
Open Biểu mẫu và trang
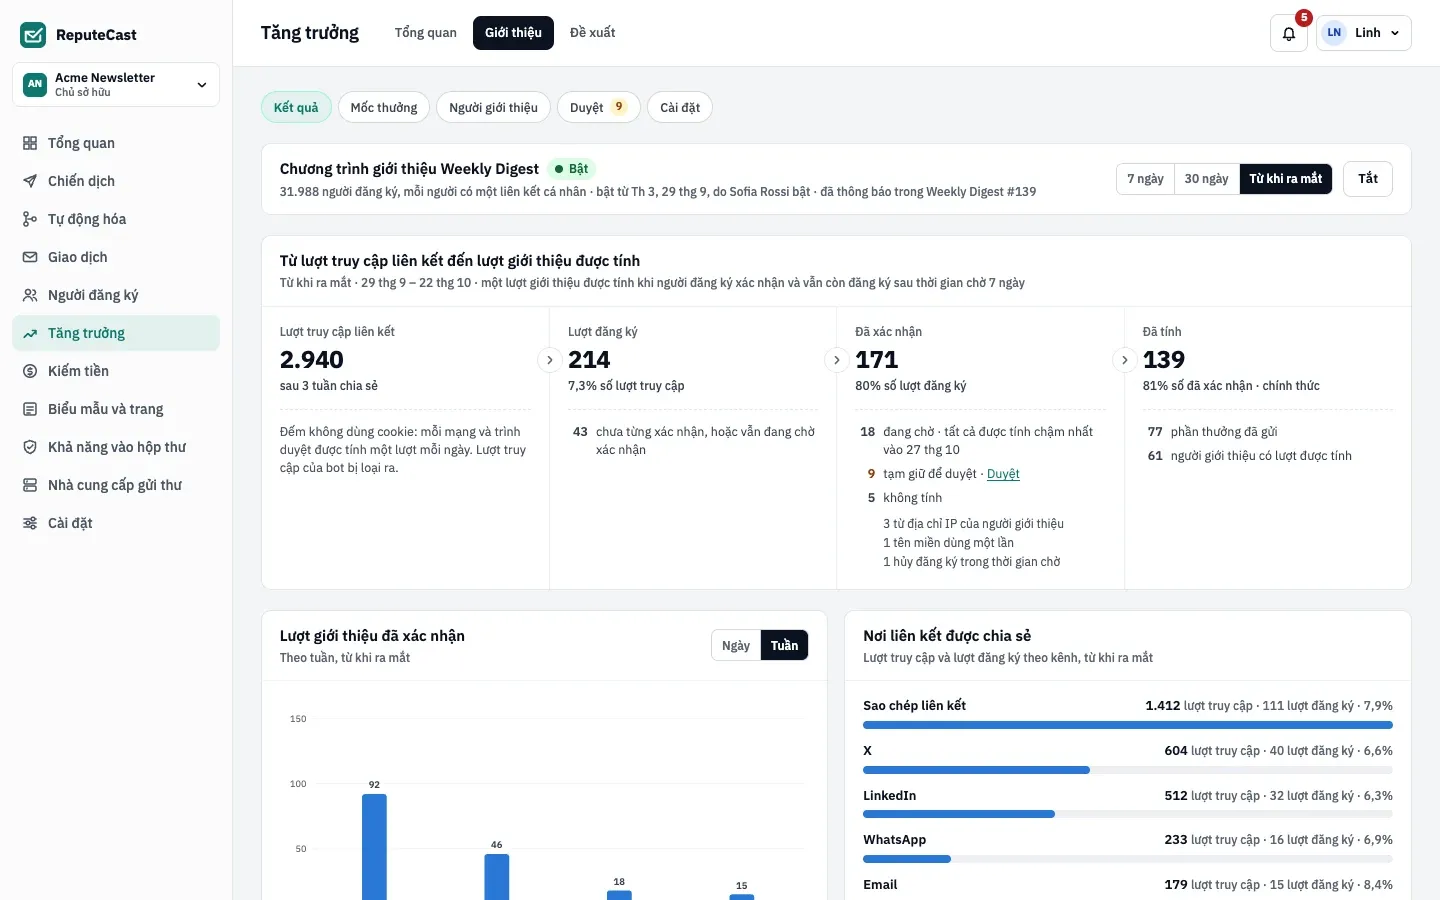116,409
